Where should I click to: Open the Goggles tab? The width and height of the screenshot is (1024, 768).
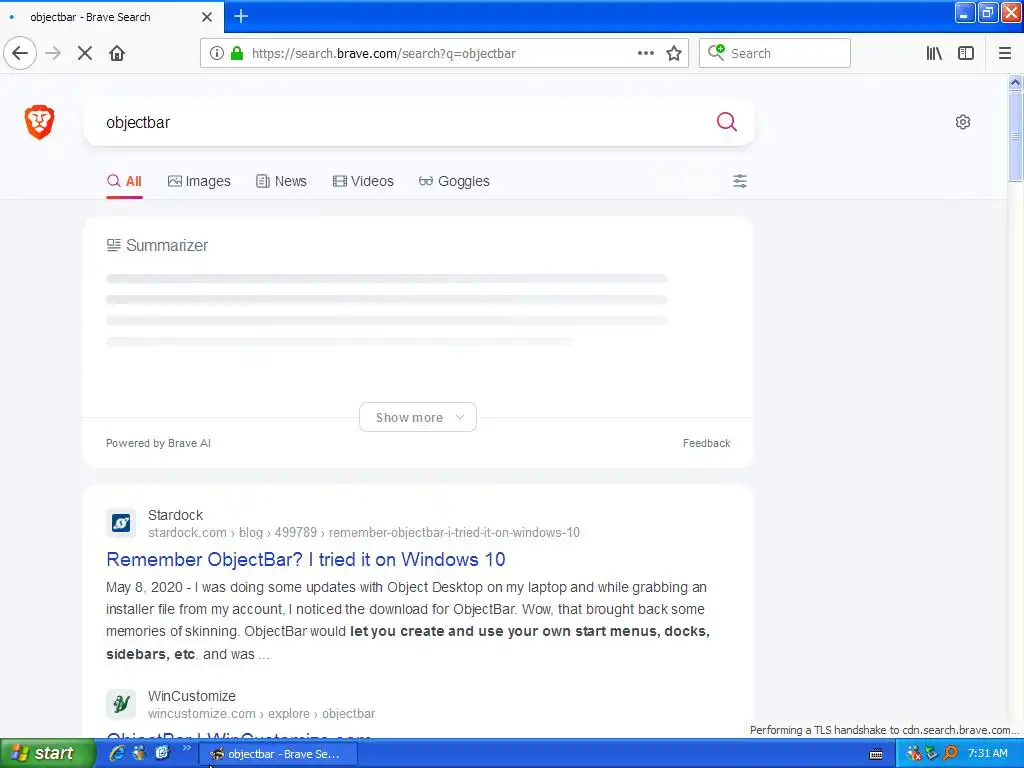click(454, 181)
